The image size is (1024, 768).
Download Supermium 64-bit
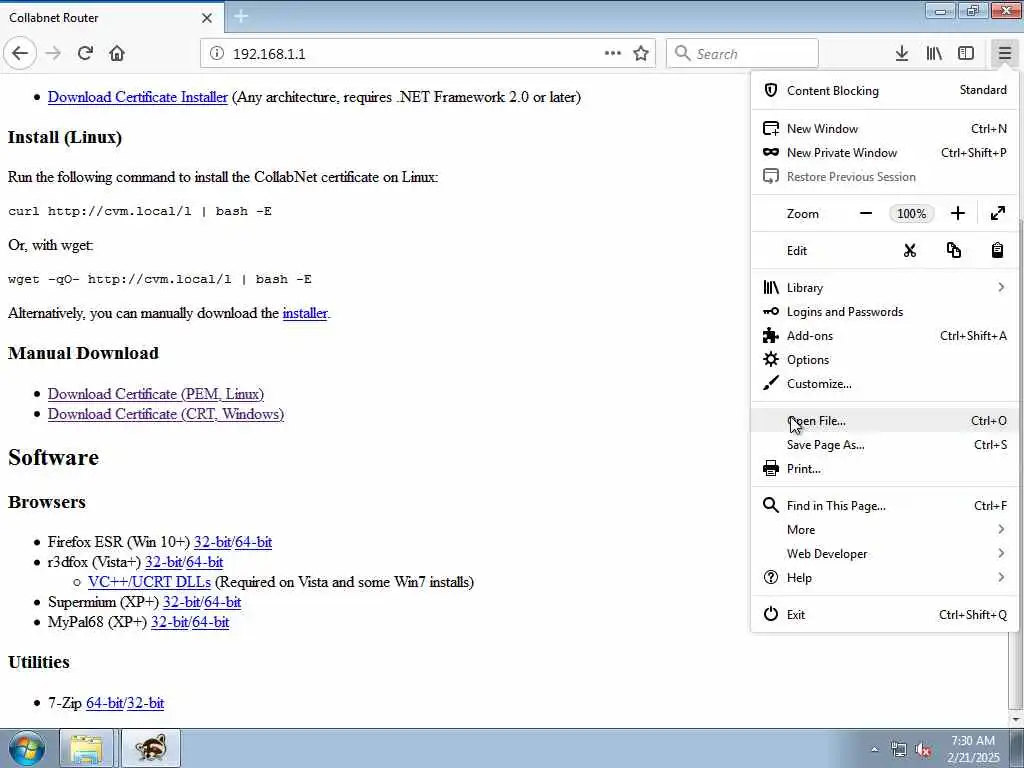click(223, 602)
